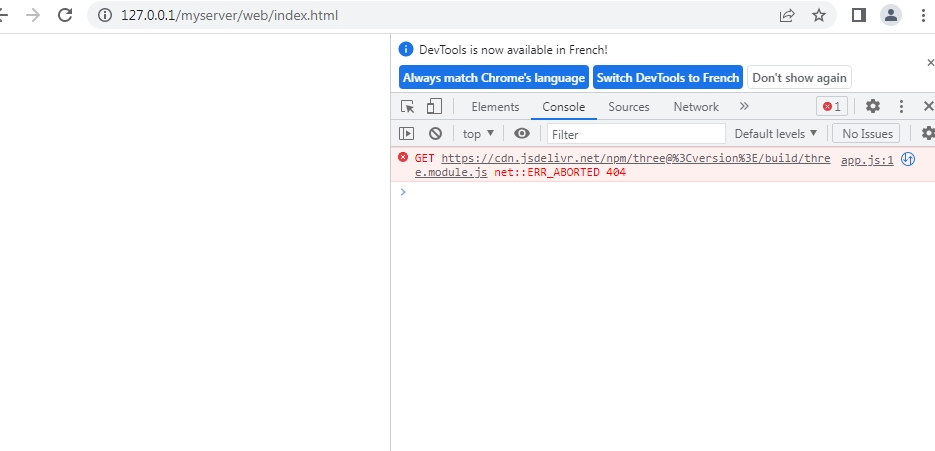Show the console sidebar
Image resolution: width=935 pixels, height=451 pixels.
(x=406, y=134)
